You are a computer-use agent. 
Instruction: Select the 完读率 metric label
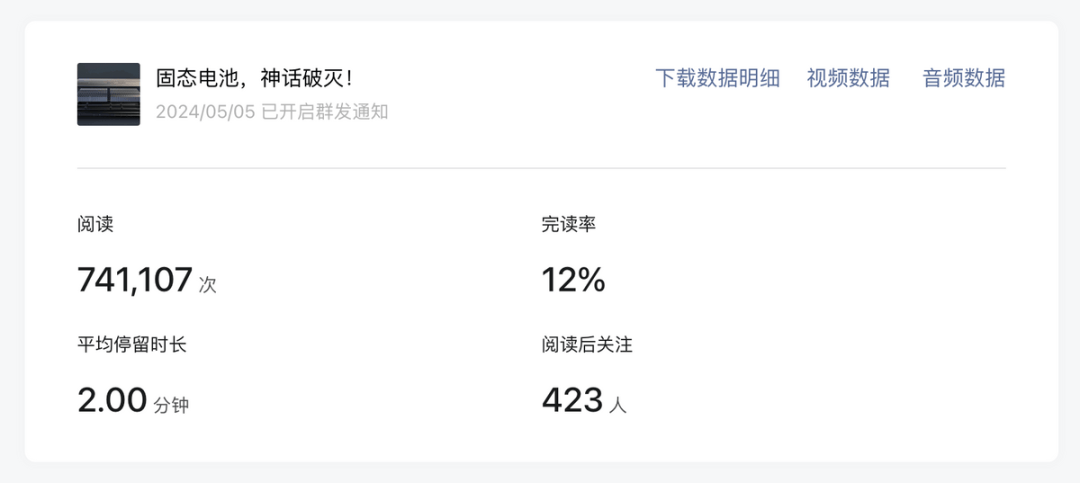(568, 225)
